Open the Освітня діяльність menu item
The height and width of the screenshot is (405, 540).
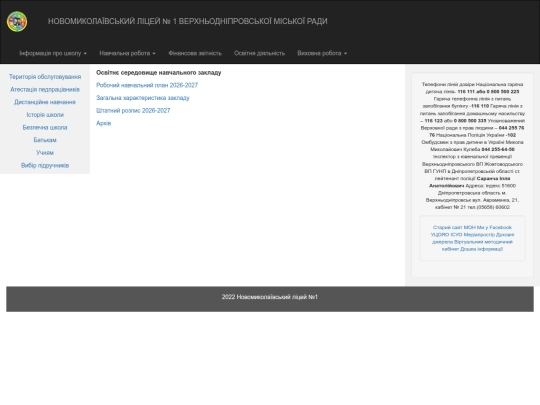coord(259,53)
